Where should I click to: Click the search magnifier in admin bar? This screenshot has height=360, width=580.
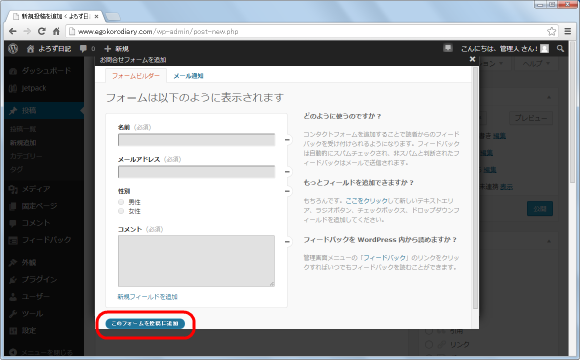(x=560, y=48)
